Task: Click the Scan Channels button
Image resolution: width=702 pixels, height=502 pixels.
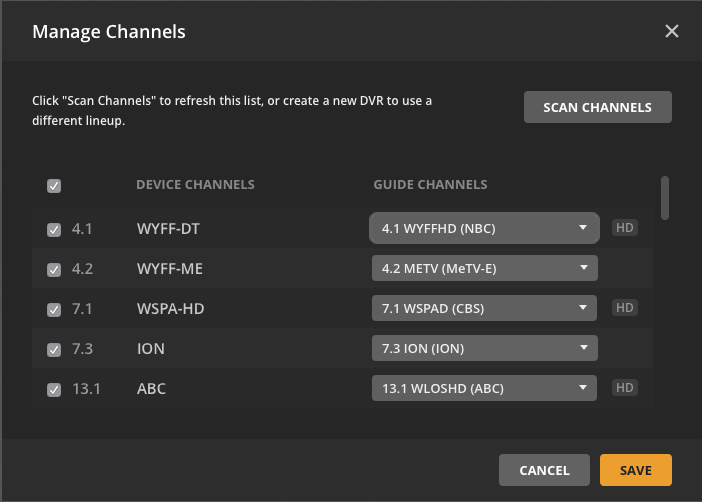Action: 598,107
